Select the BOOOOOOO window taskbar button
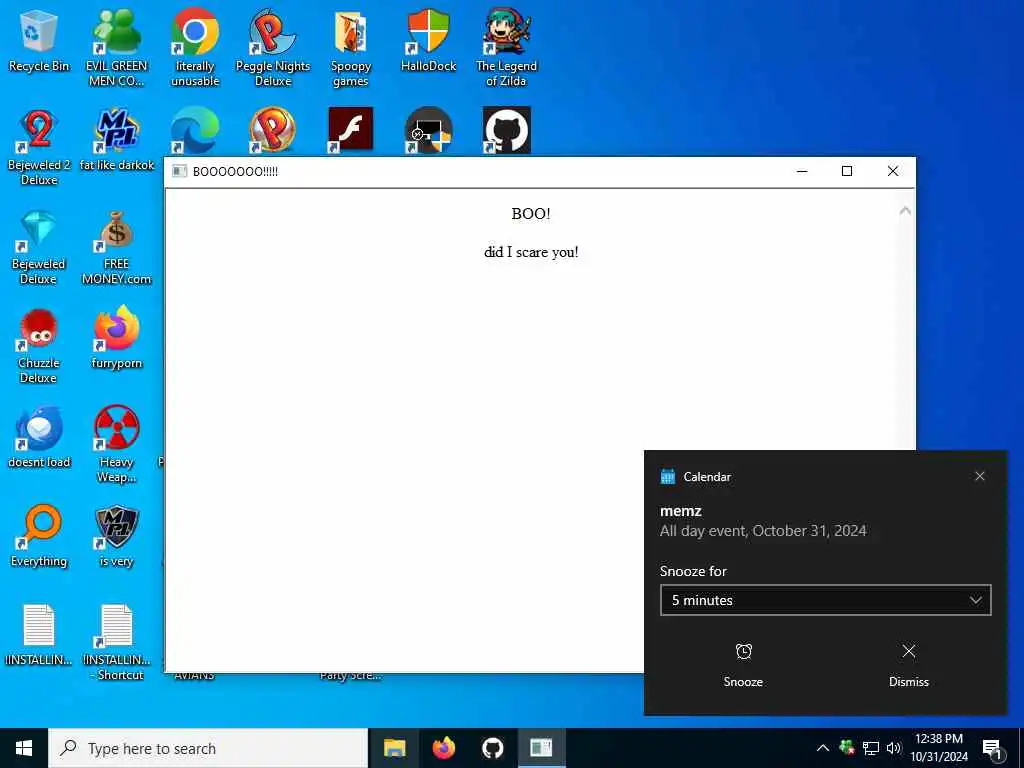The height and width of the screenshot is (768, 1024). pyautogui.click(x=541, y=748)
